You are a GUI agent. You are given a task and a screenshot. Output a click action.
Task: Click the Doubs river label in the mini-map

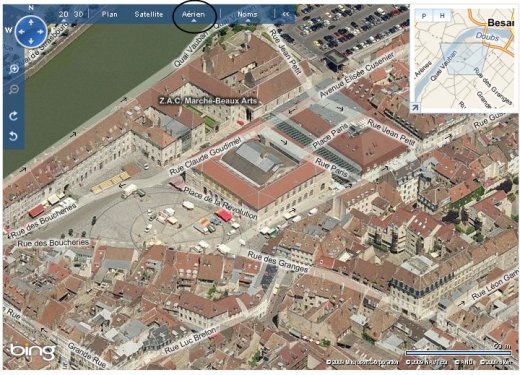click(487, 37)
